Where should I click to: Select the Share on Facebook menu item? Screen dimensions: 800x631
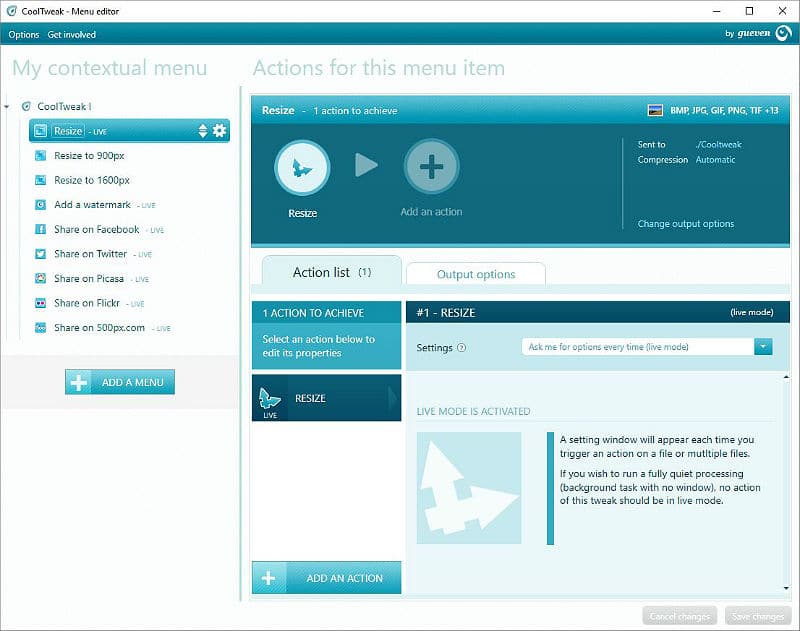coord(96,229)
